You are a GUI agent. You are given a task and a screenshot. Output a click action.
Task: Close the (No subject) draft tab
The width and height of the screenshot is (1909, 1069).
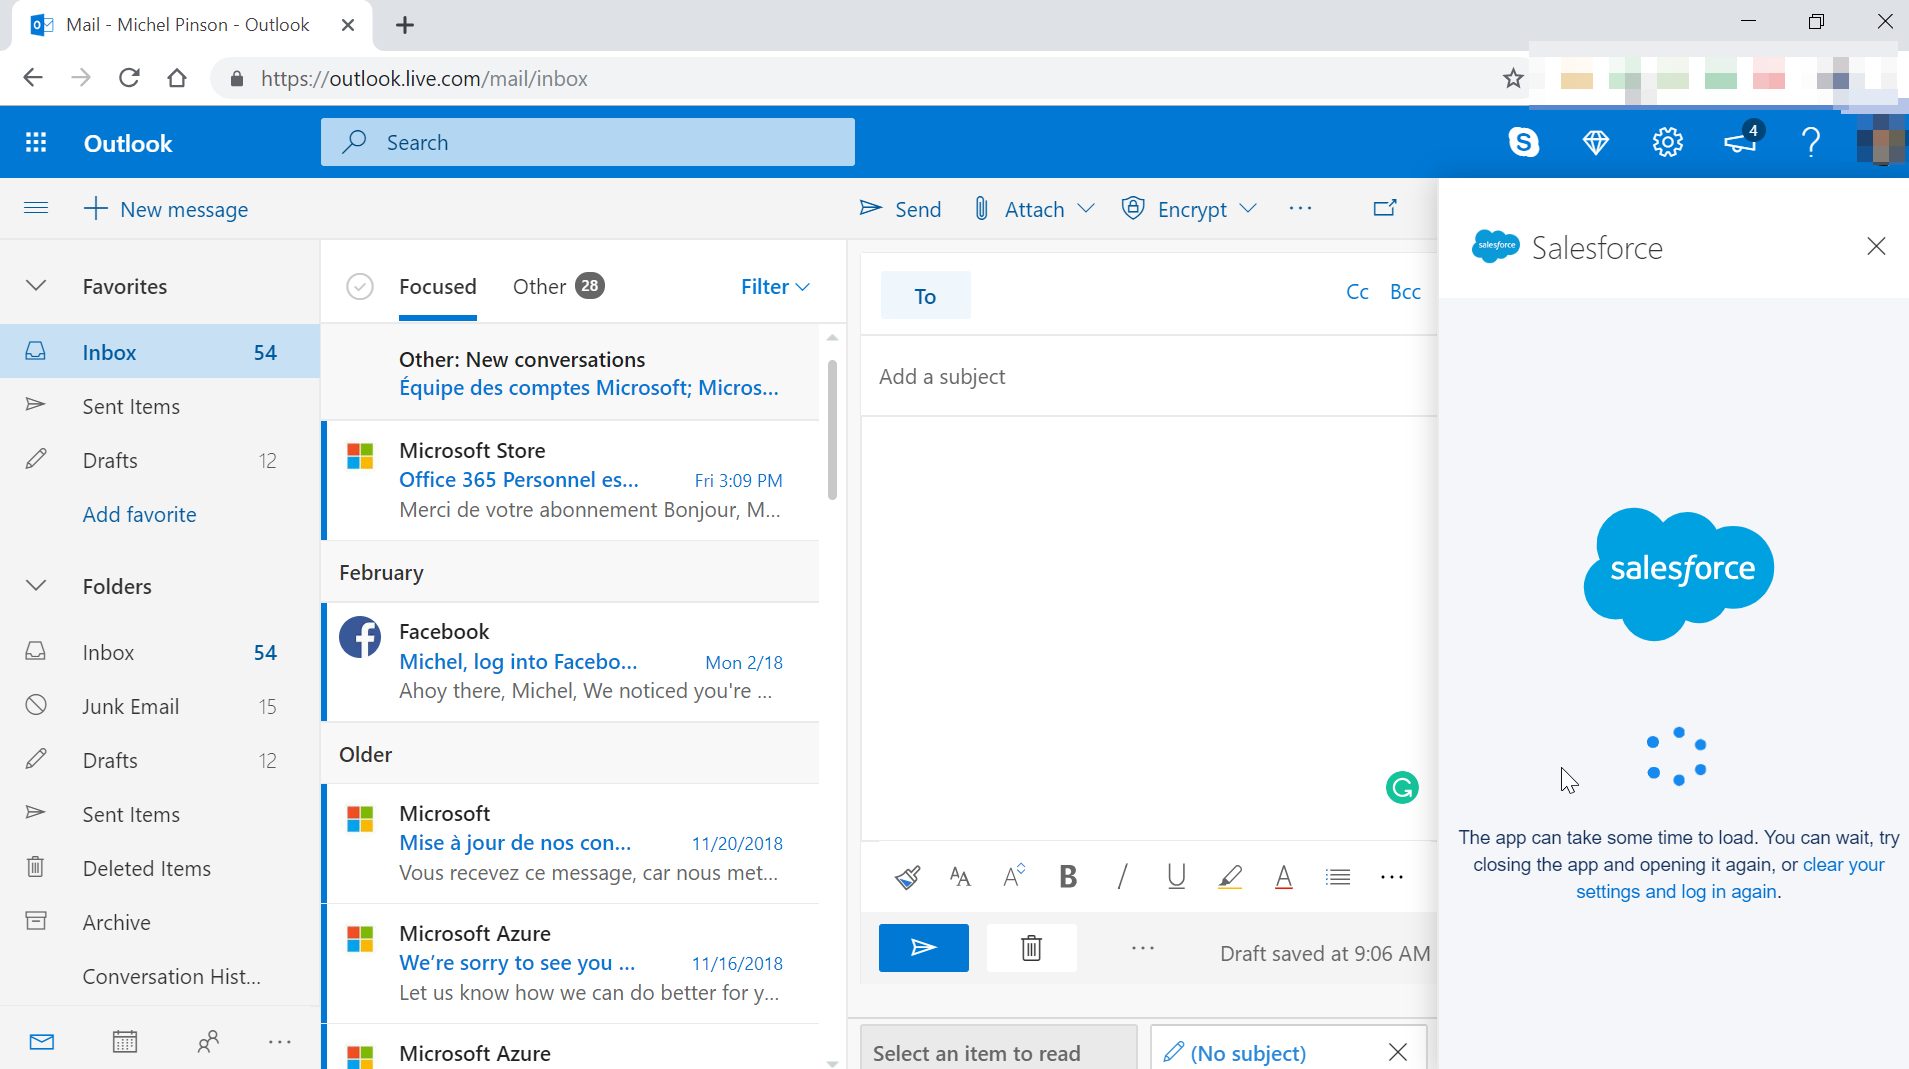coord(1398,1052)
